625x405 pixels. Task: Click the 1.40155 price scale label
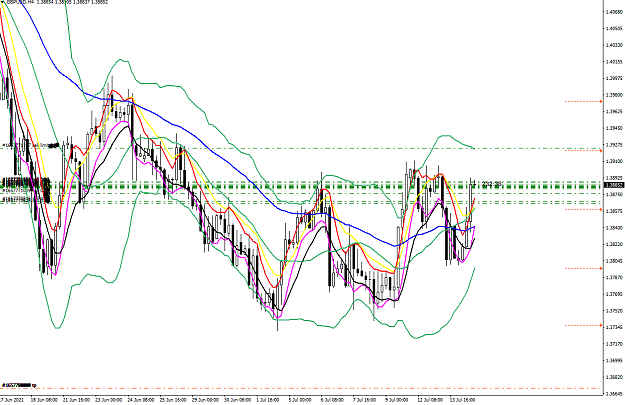[x=614, y=61]
